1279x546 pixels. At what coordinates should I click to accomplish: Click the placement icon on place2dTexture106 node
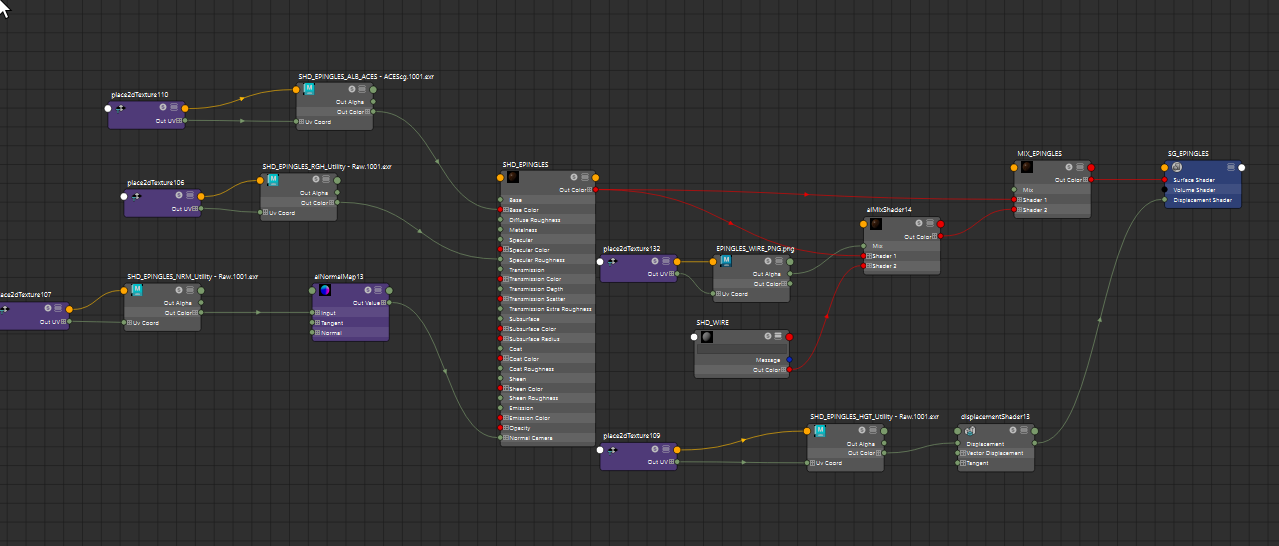click(138, 196)
